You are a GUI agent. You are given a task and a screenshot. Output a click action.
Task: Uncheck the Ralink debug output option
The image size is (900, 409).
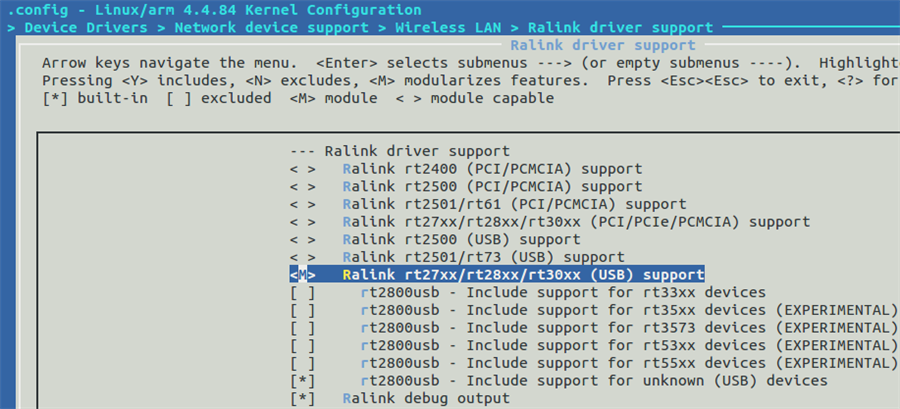pos(302,398)
